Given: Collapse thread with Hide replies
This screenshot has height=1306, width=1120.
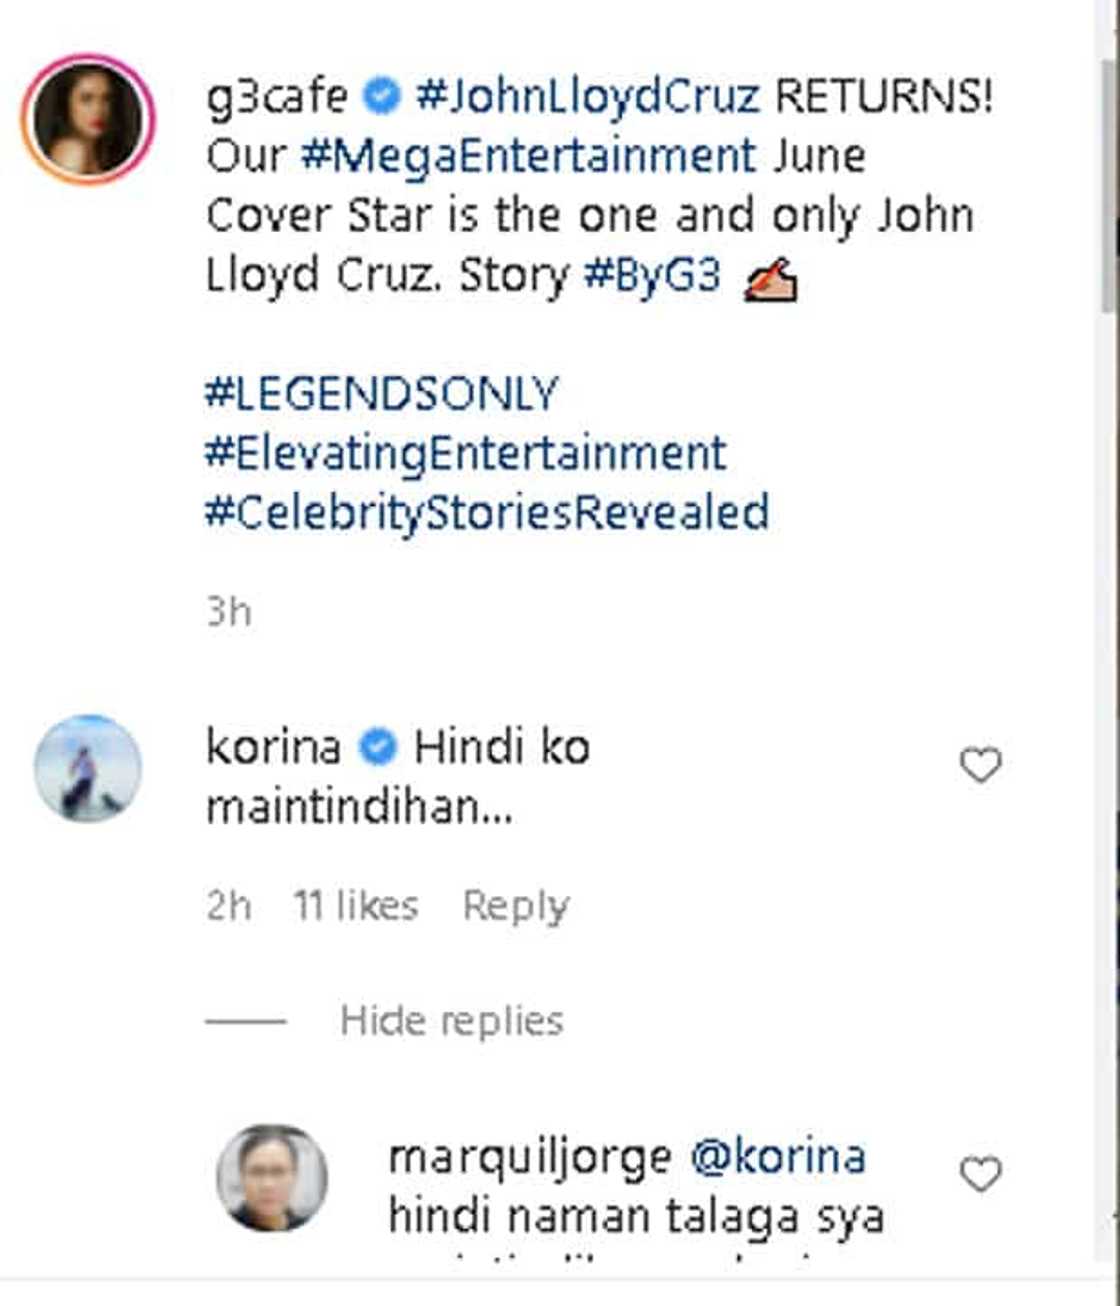Looking at the screenshot, I should 451,1021.
